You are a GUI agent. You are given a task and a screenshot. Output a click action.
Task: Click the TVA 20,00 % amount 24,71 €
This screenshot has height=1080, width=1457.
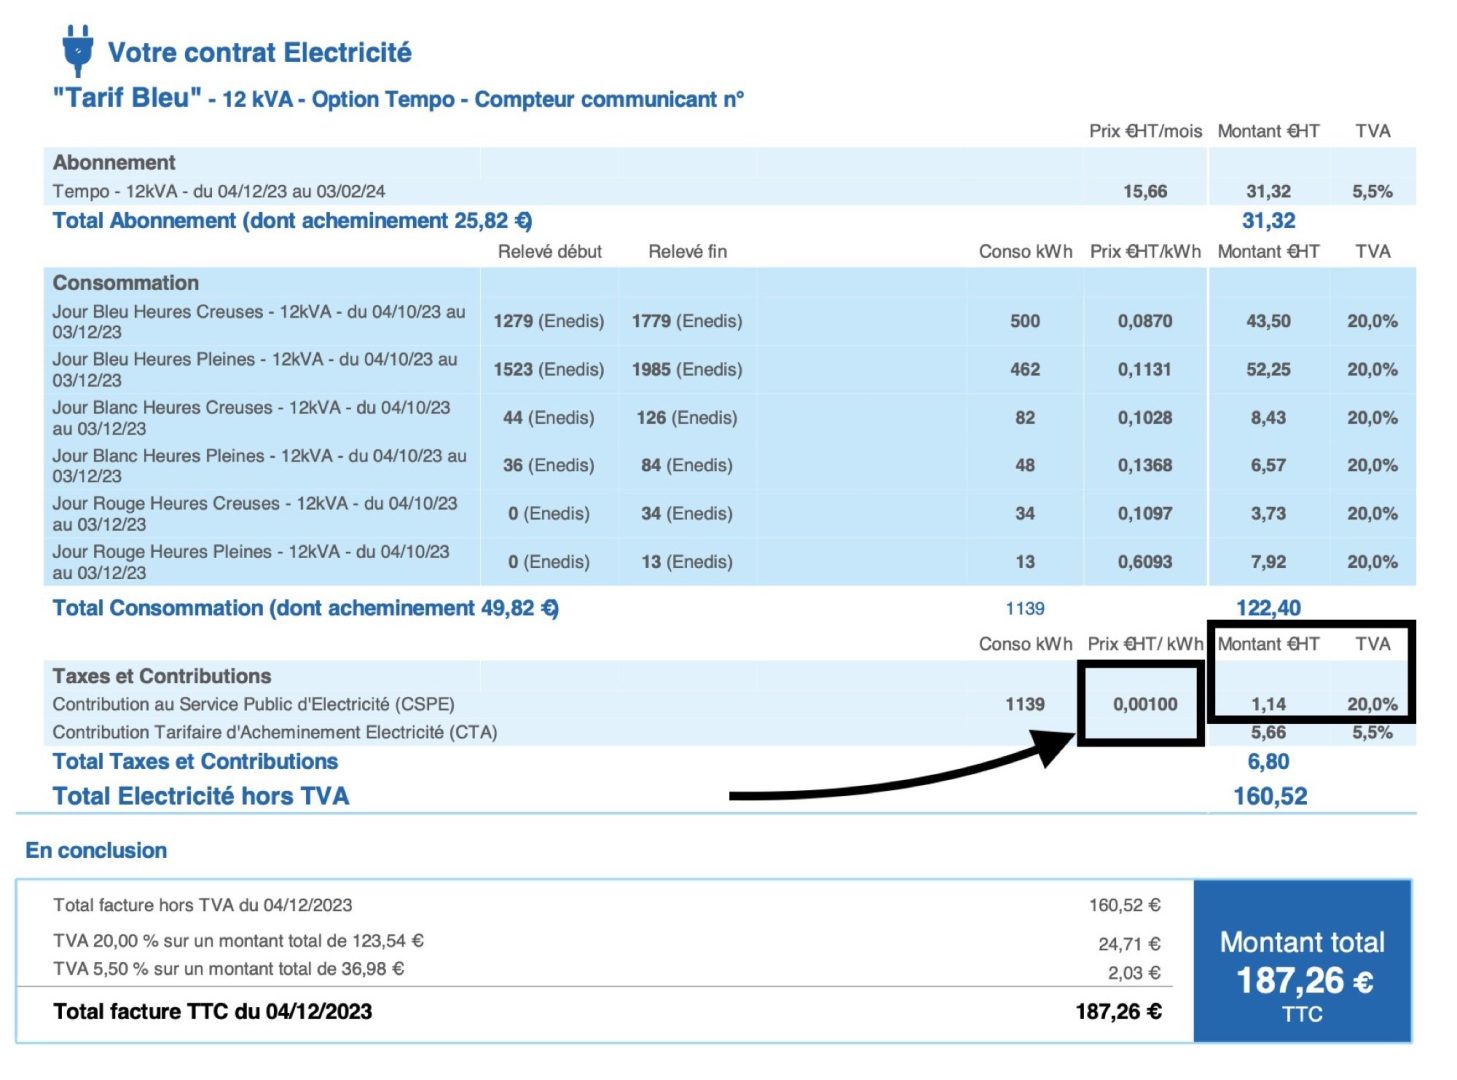tap(1129, 944)
